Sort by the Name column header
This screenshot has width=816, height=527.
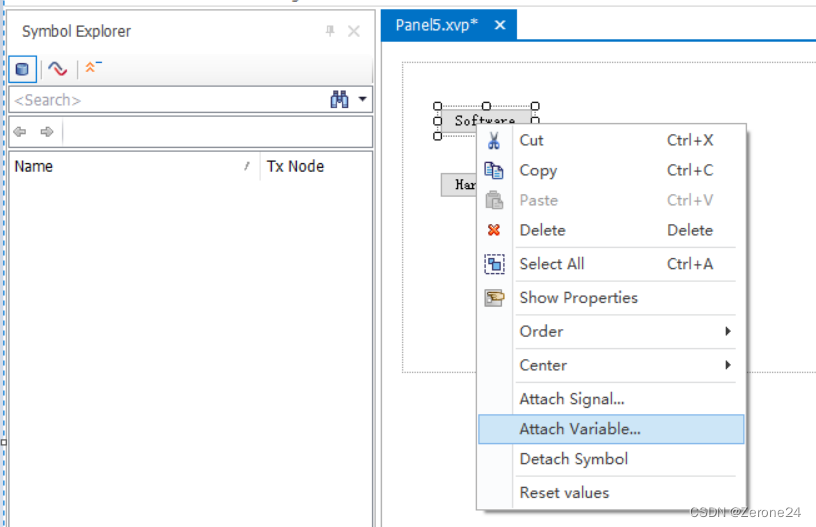[x=134, y=166]
